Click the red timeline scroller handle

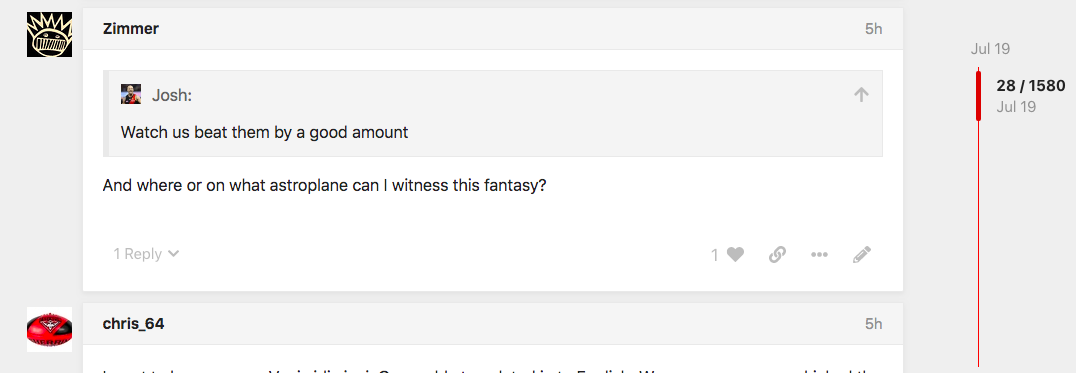(x=979, y=95)
